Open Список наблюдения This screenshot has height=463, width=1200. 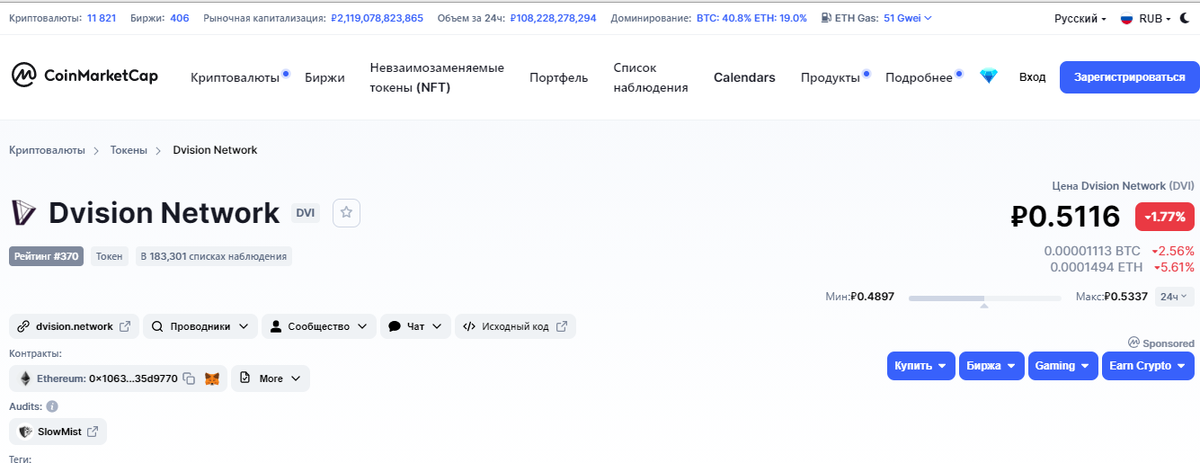click(651, 77)
